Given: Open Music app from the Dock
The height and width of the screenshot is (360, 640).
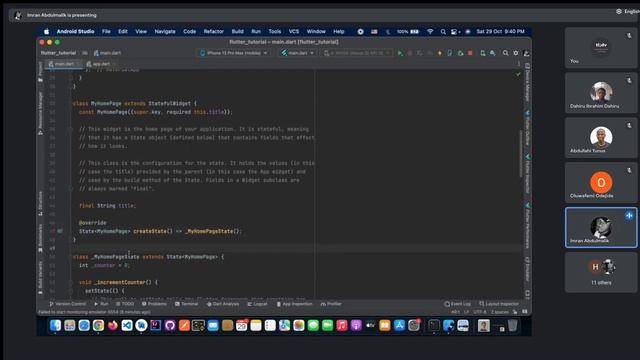Looking at the screenshot, I should point(342,325).
